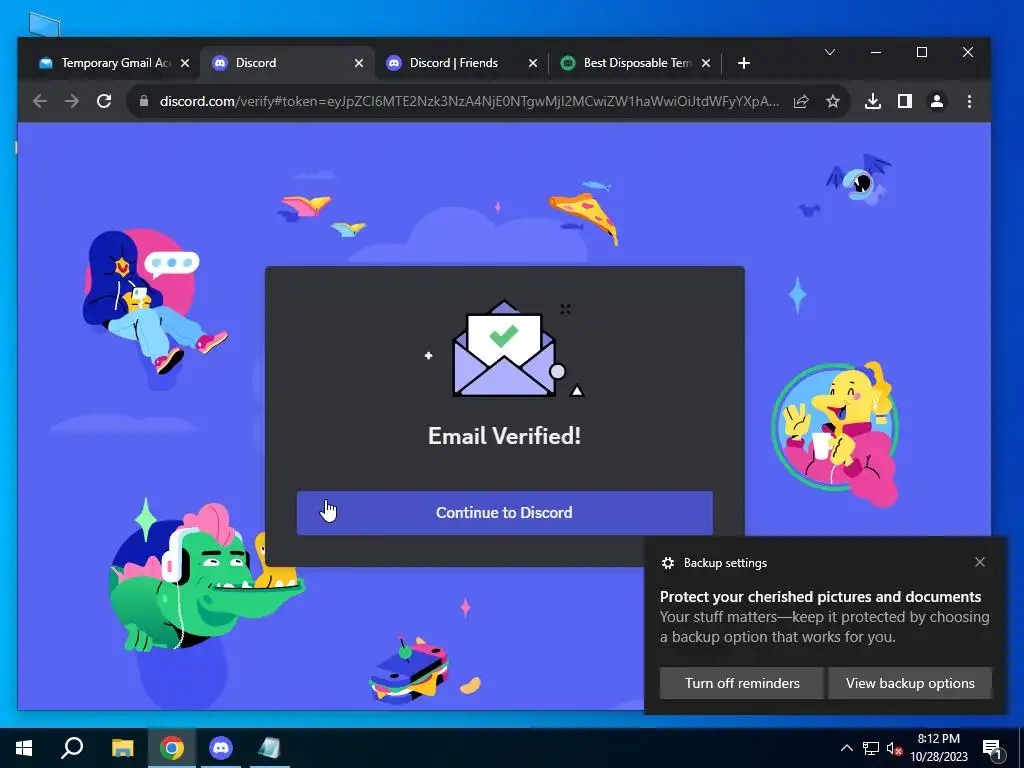
Task: Open the Discord app from taskbar
Action: (221, 748)
